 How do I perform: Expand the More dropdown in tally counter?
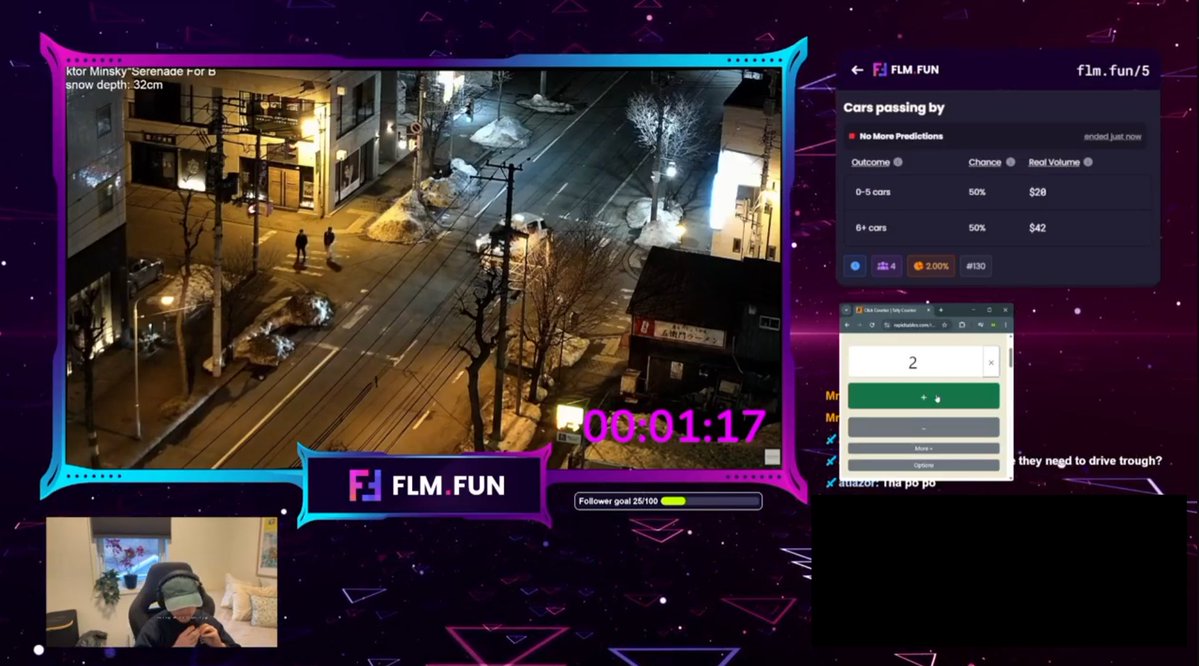pos(923,449)
